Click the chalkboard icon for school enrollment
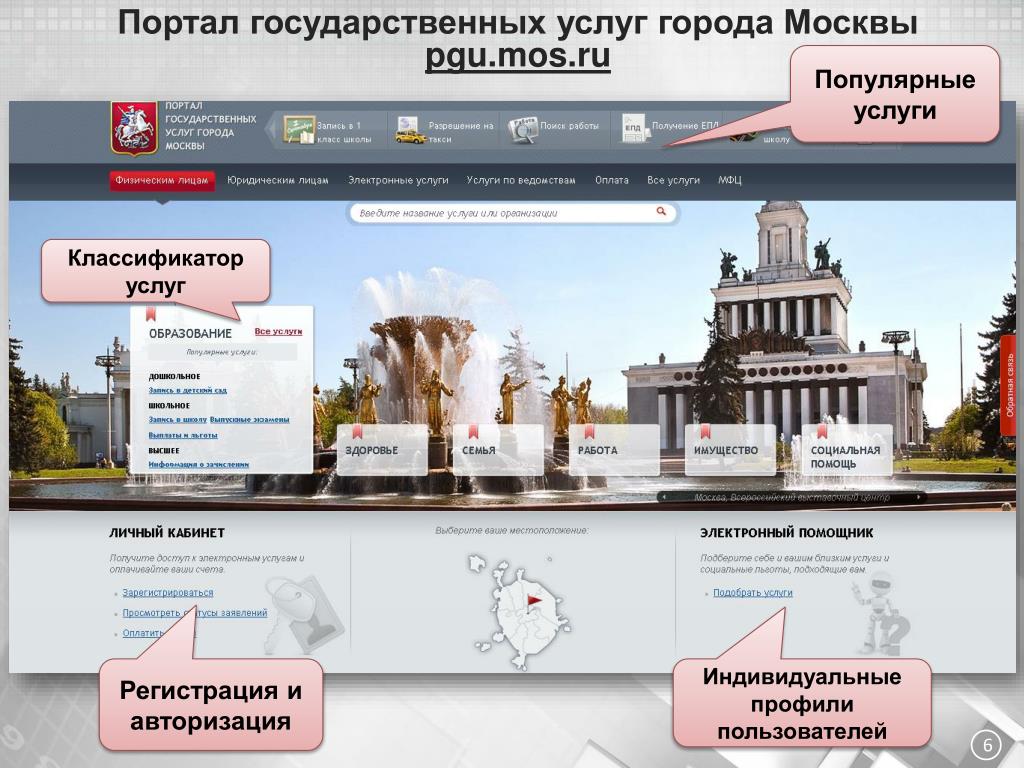Viewport: 1024px width, 768px height. coord(298,130)
